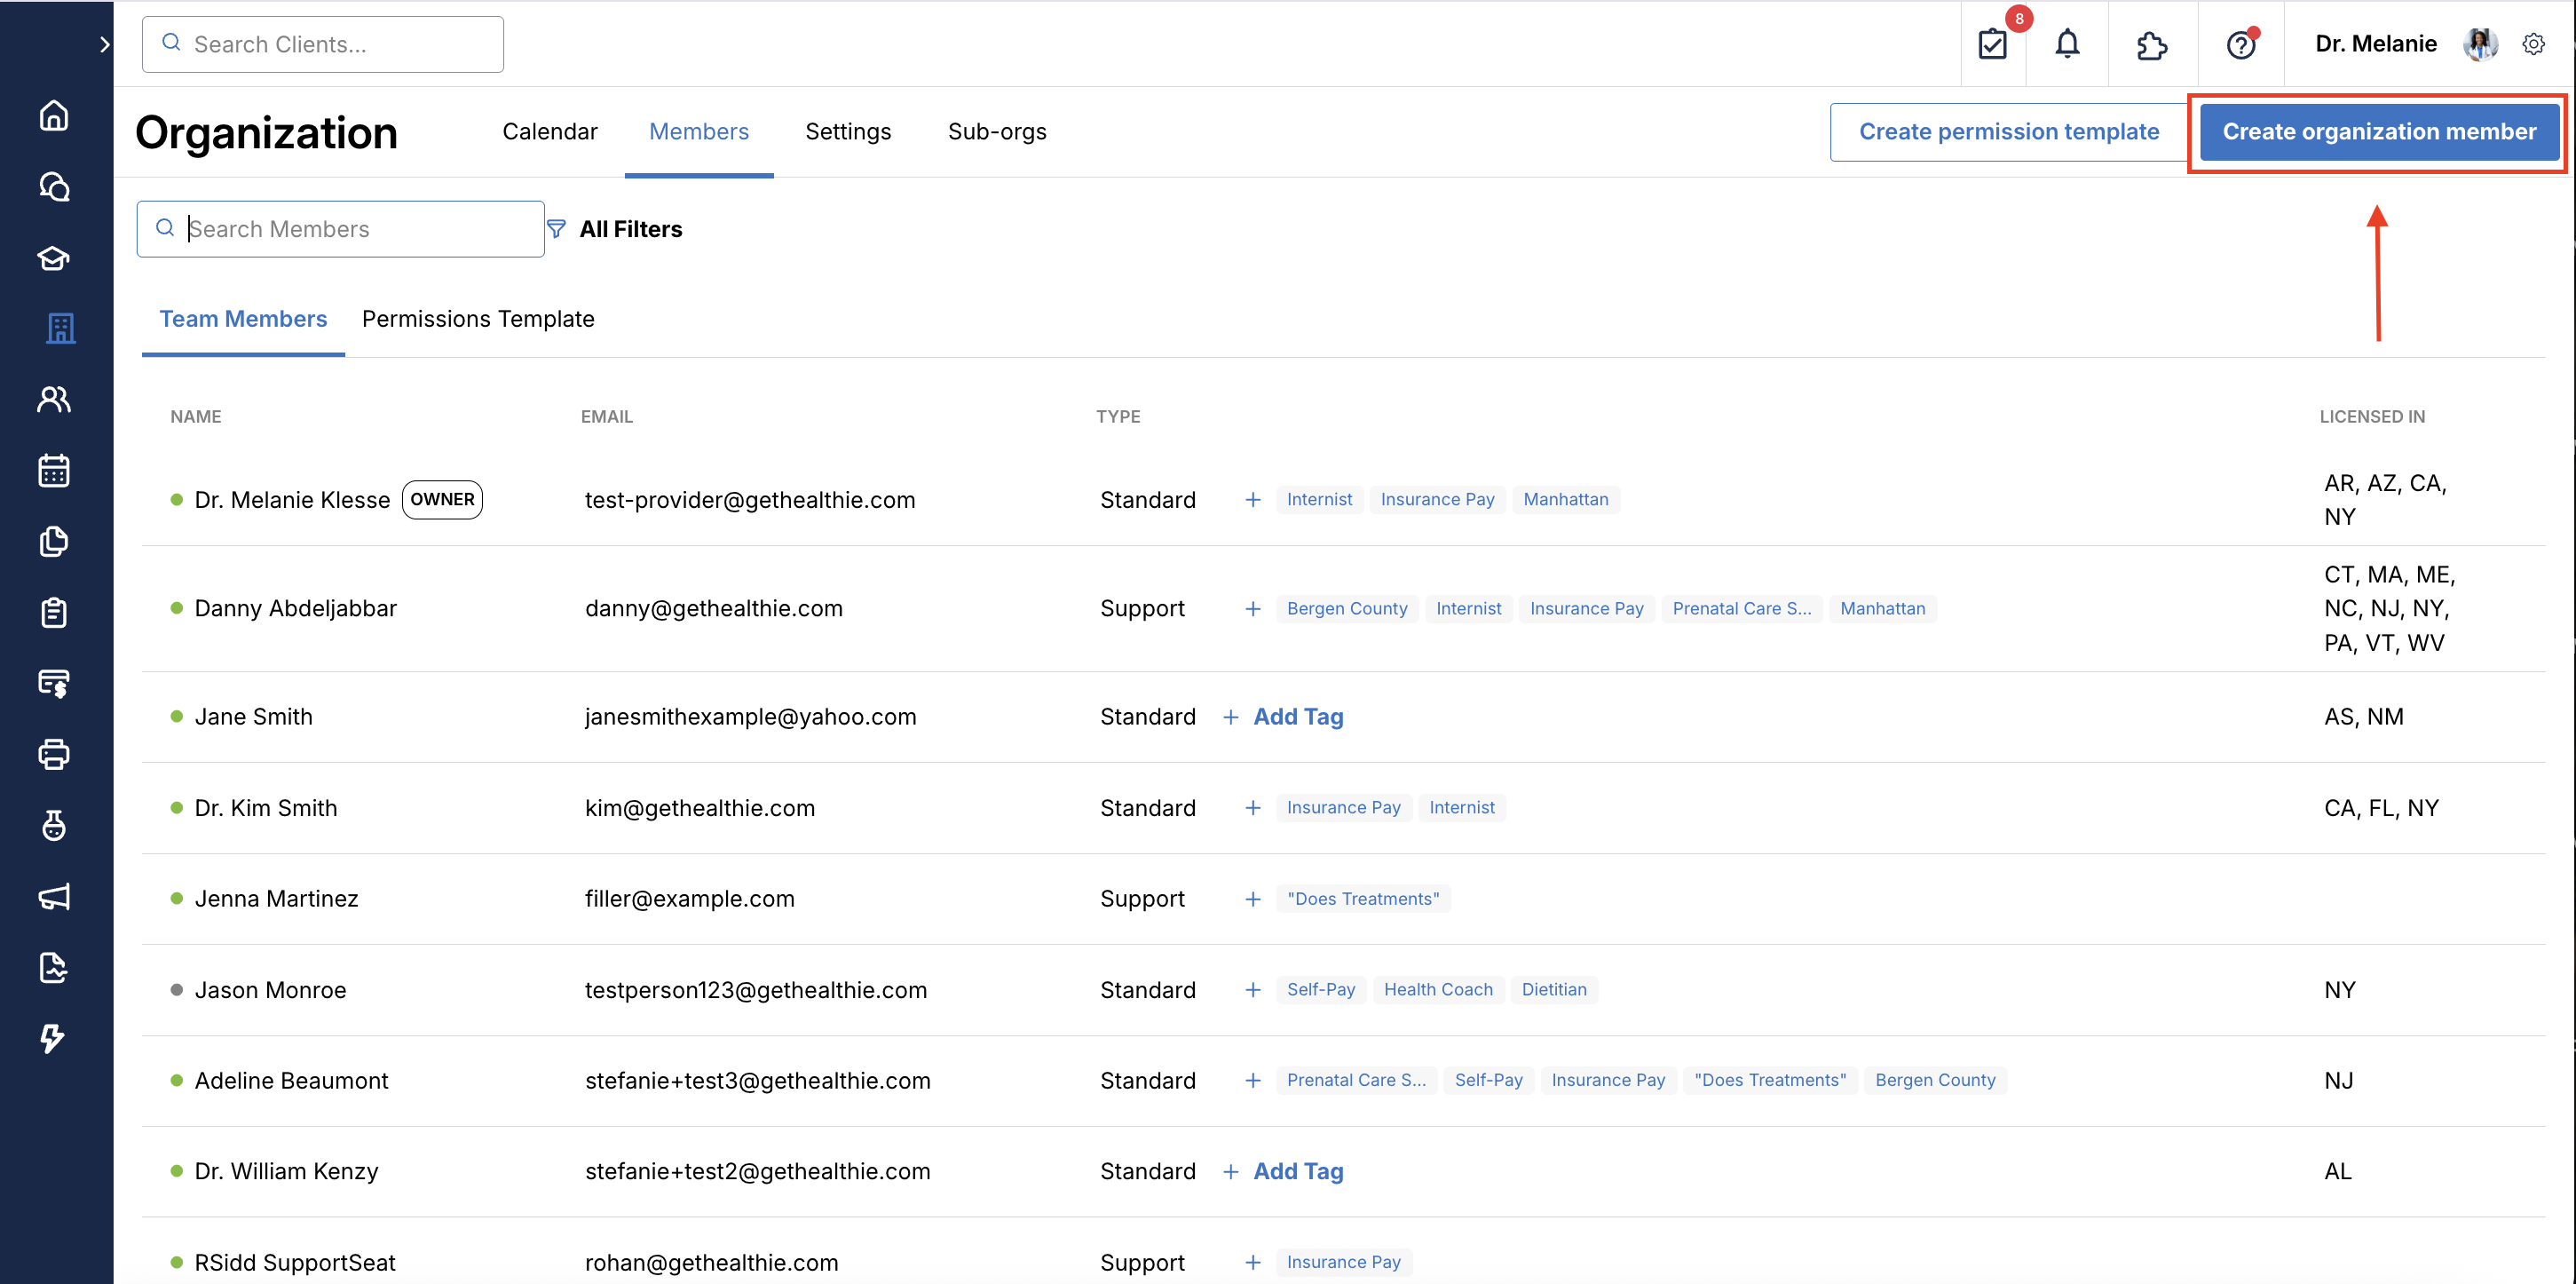Open the Chat messages sidebar icon
2576x1284 pixels.
pyautogui.click(x=54, y=187)
